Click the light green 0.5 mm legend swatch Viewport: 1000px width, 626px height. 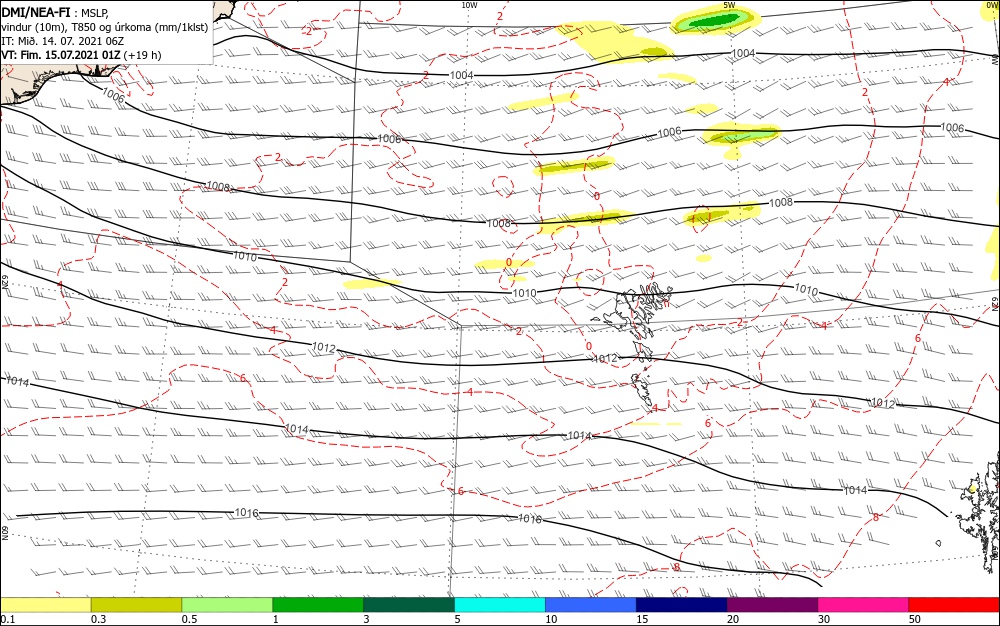click(x=227, y=605)
